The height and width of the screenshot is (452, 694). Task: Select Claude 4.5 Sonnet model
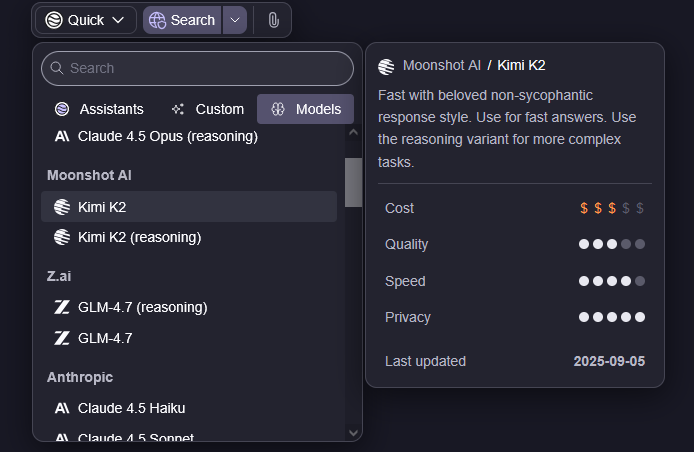135,437
